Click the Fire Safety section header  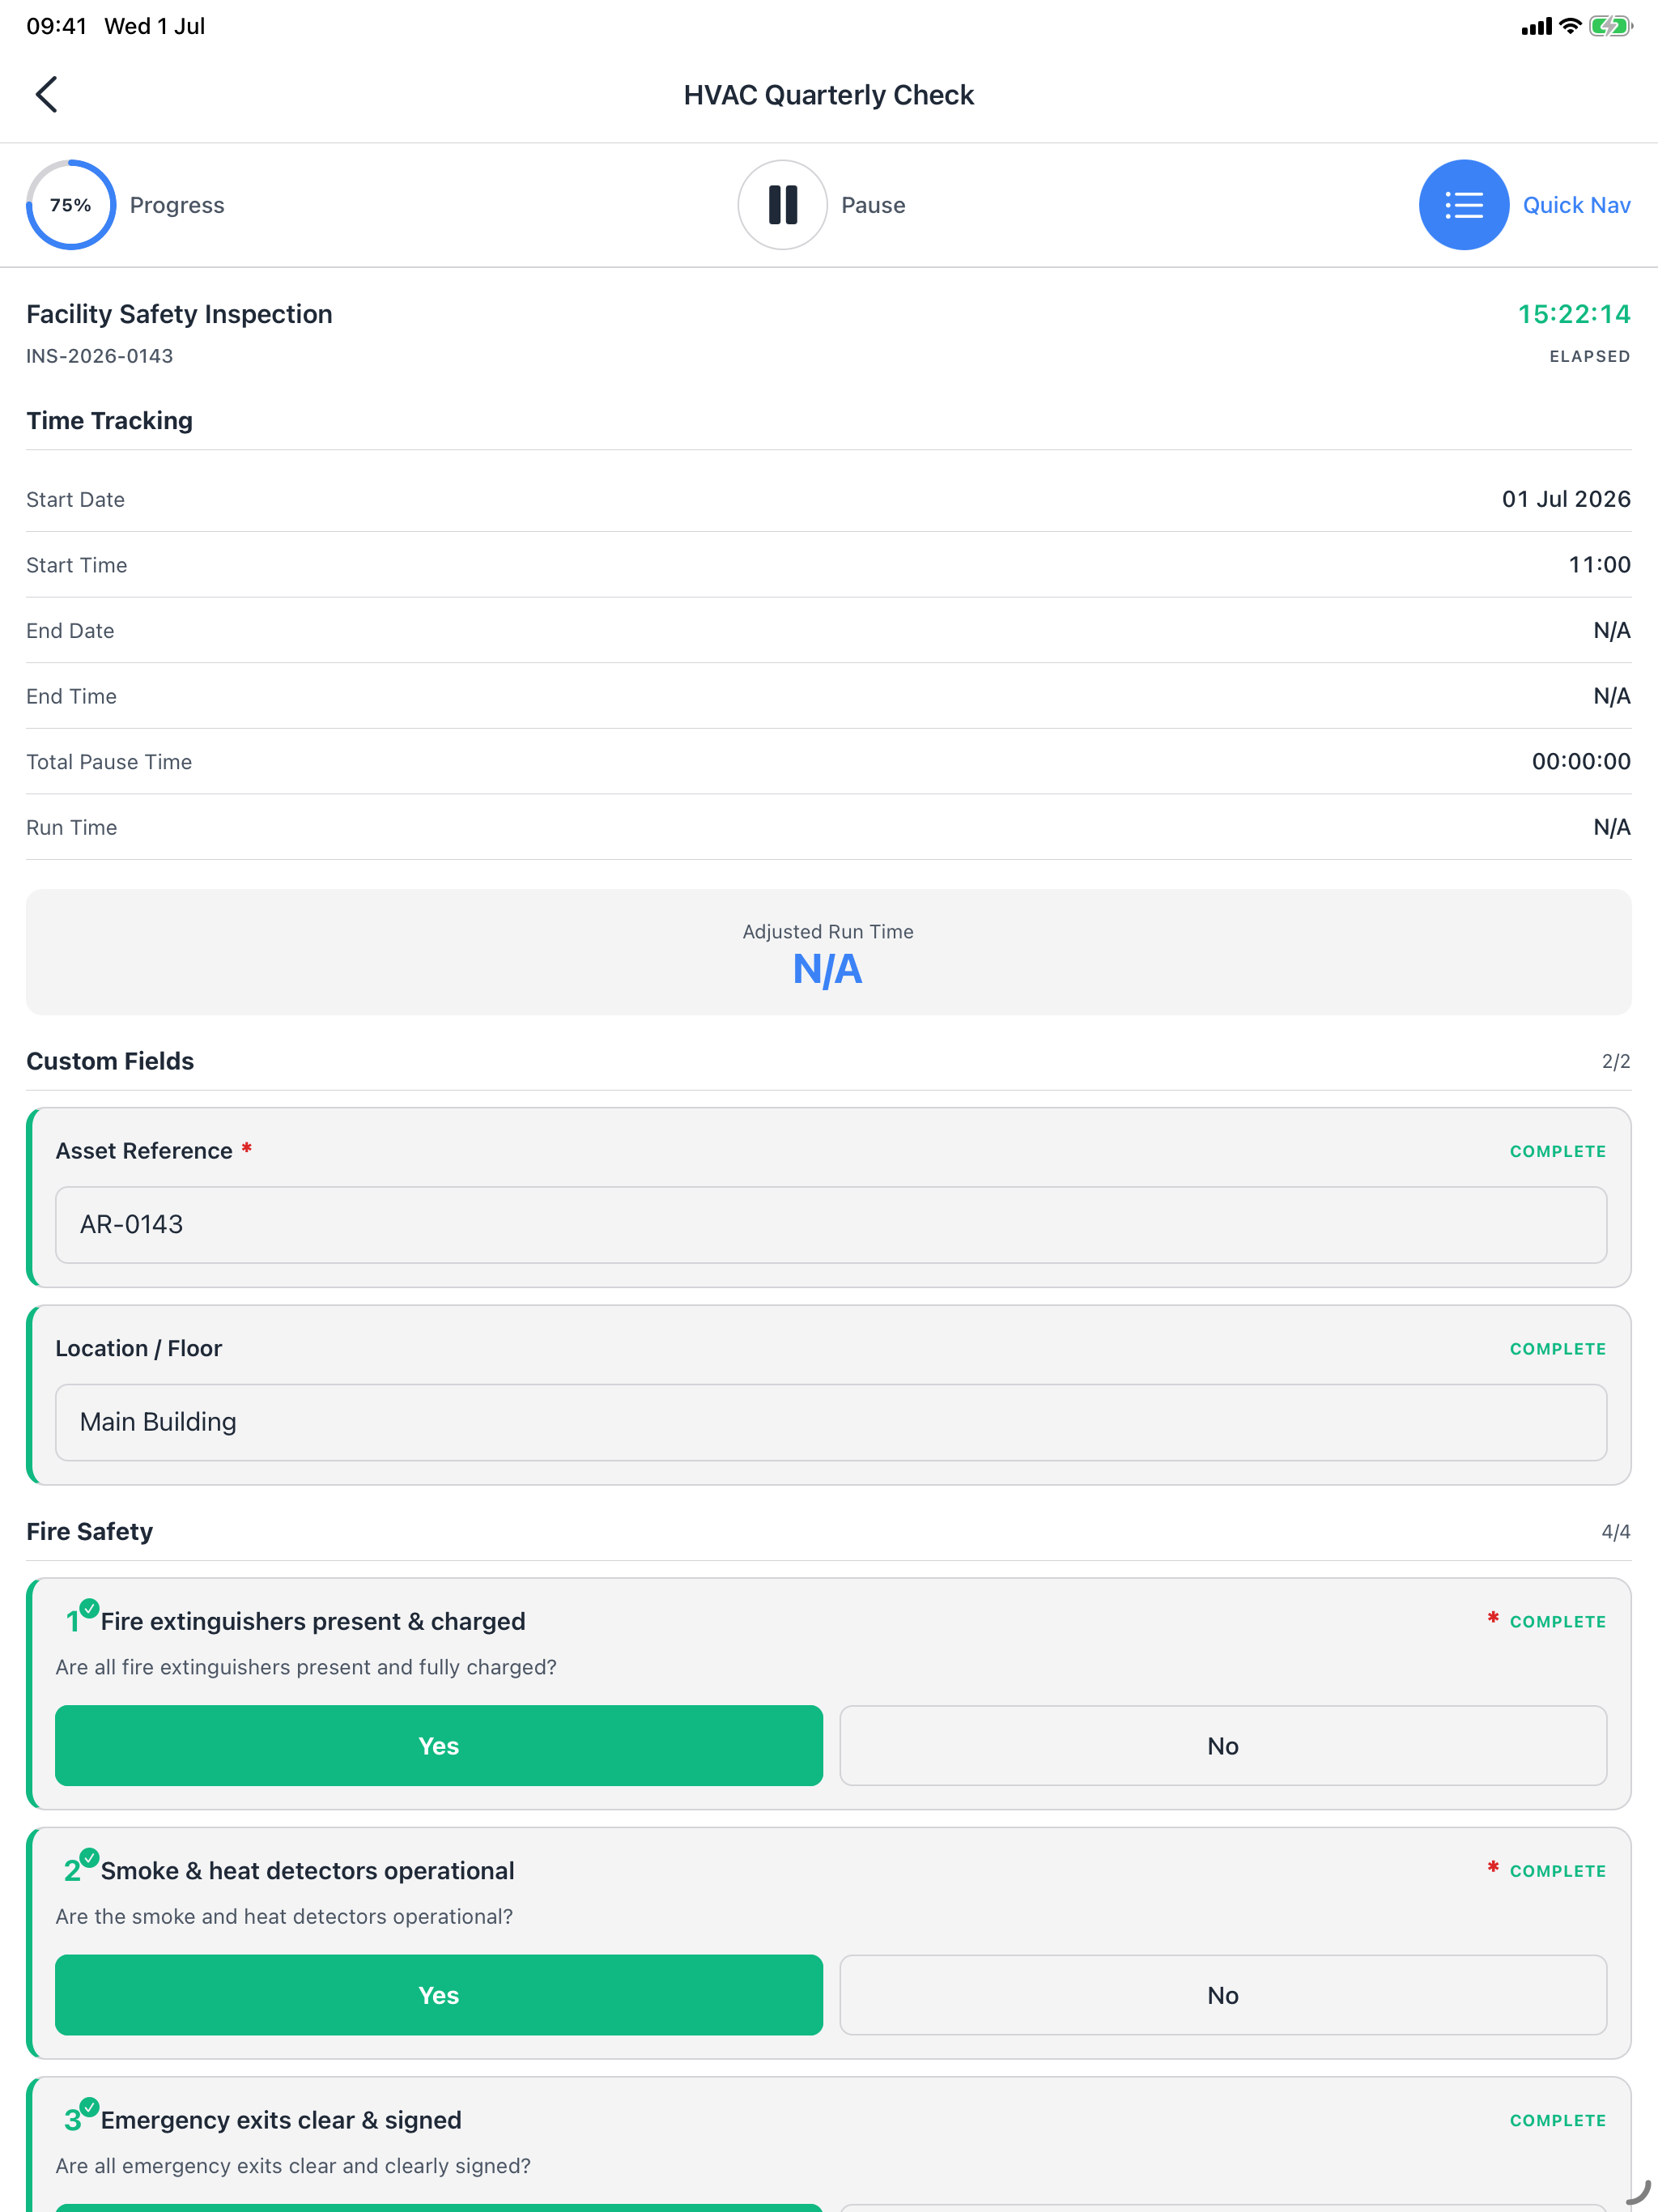pos(89,1531)
